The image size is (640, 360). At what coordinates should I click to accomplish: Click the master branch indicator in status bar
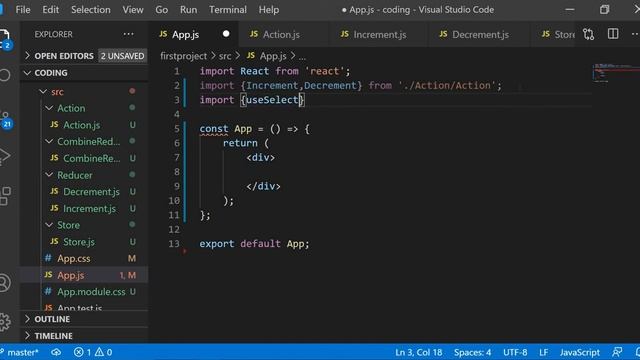[20, 352]
